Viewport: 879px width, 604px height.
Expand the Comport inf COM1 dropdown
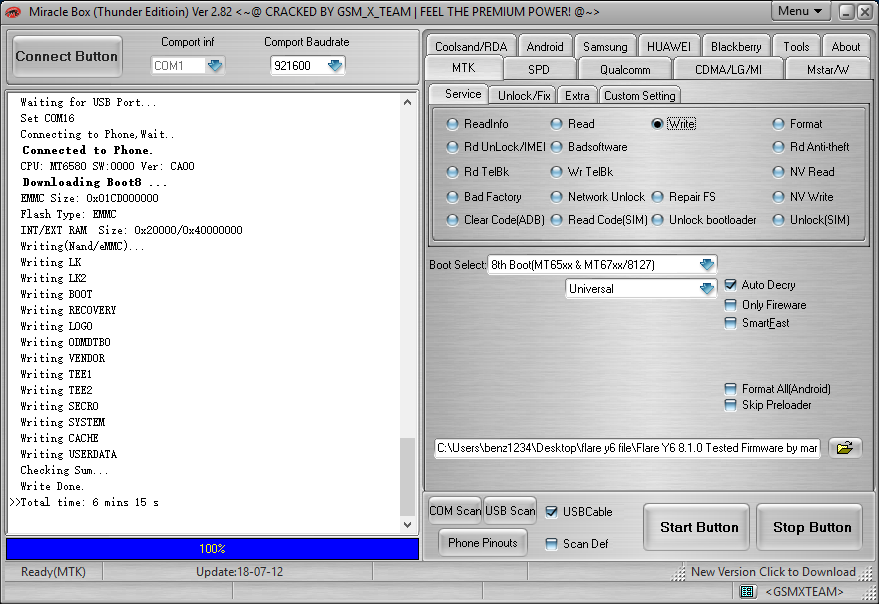click(x=215, y=66)
